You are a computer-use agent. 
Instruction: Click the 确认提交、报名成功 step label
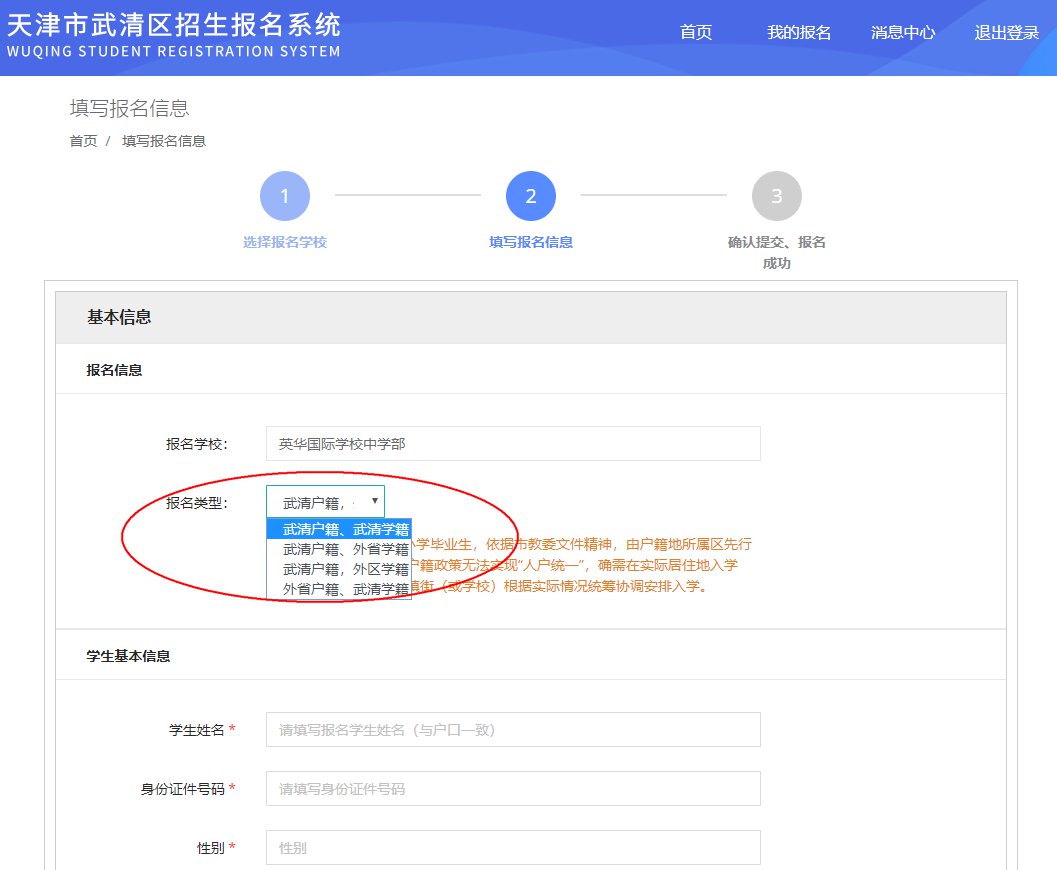coord(776,252)
